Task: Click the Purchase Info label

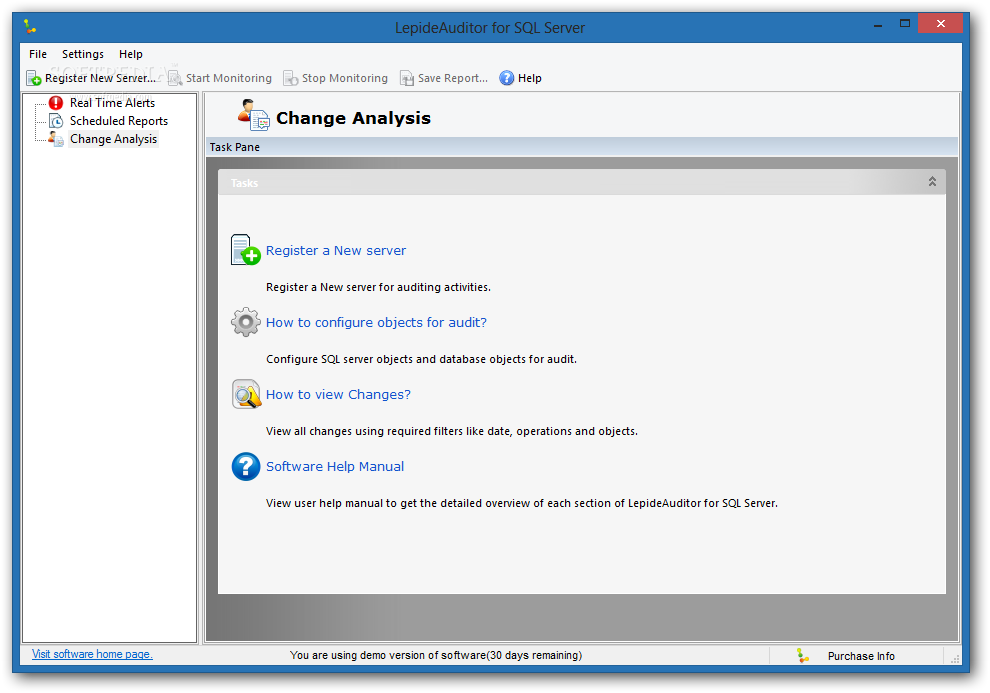Action: point(861,656)
